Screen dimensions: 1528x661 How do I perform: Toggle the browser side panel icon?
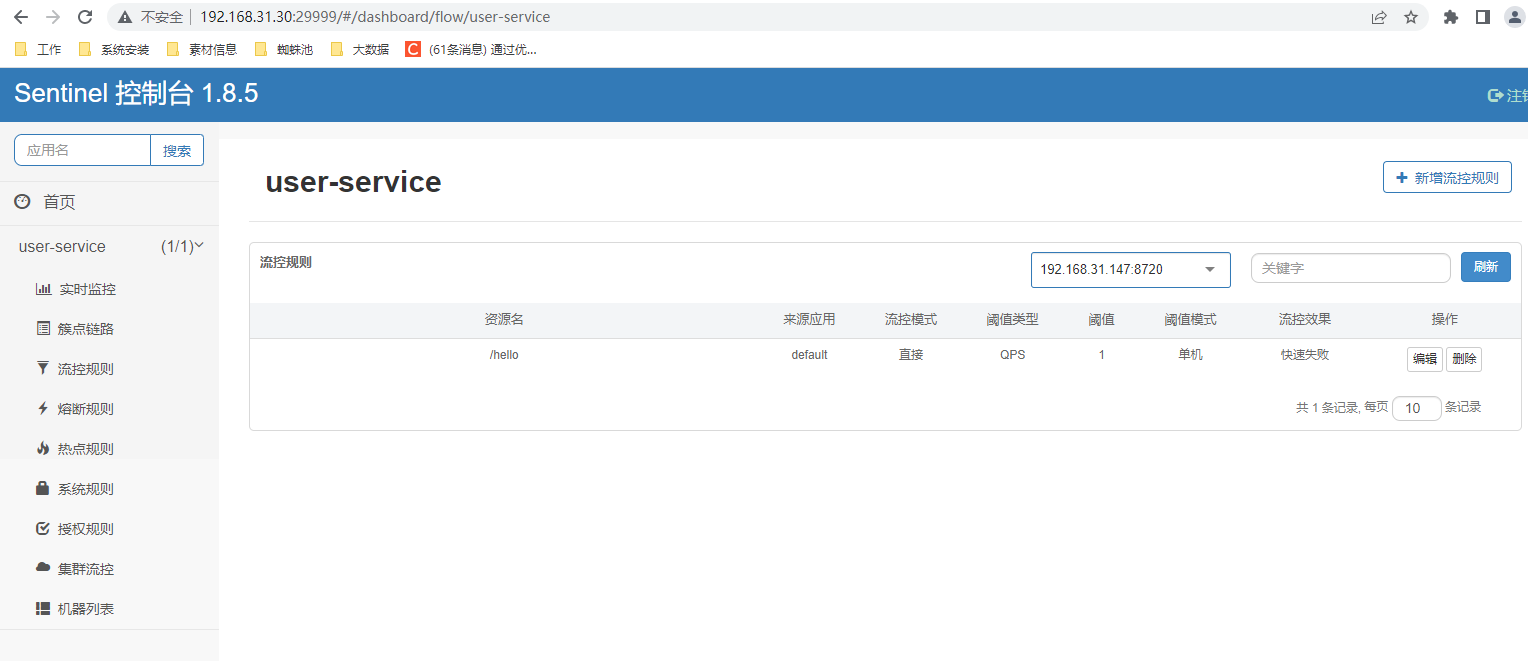pos(1483,17)
